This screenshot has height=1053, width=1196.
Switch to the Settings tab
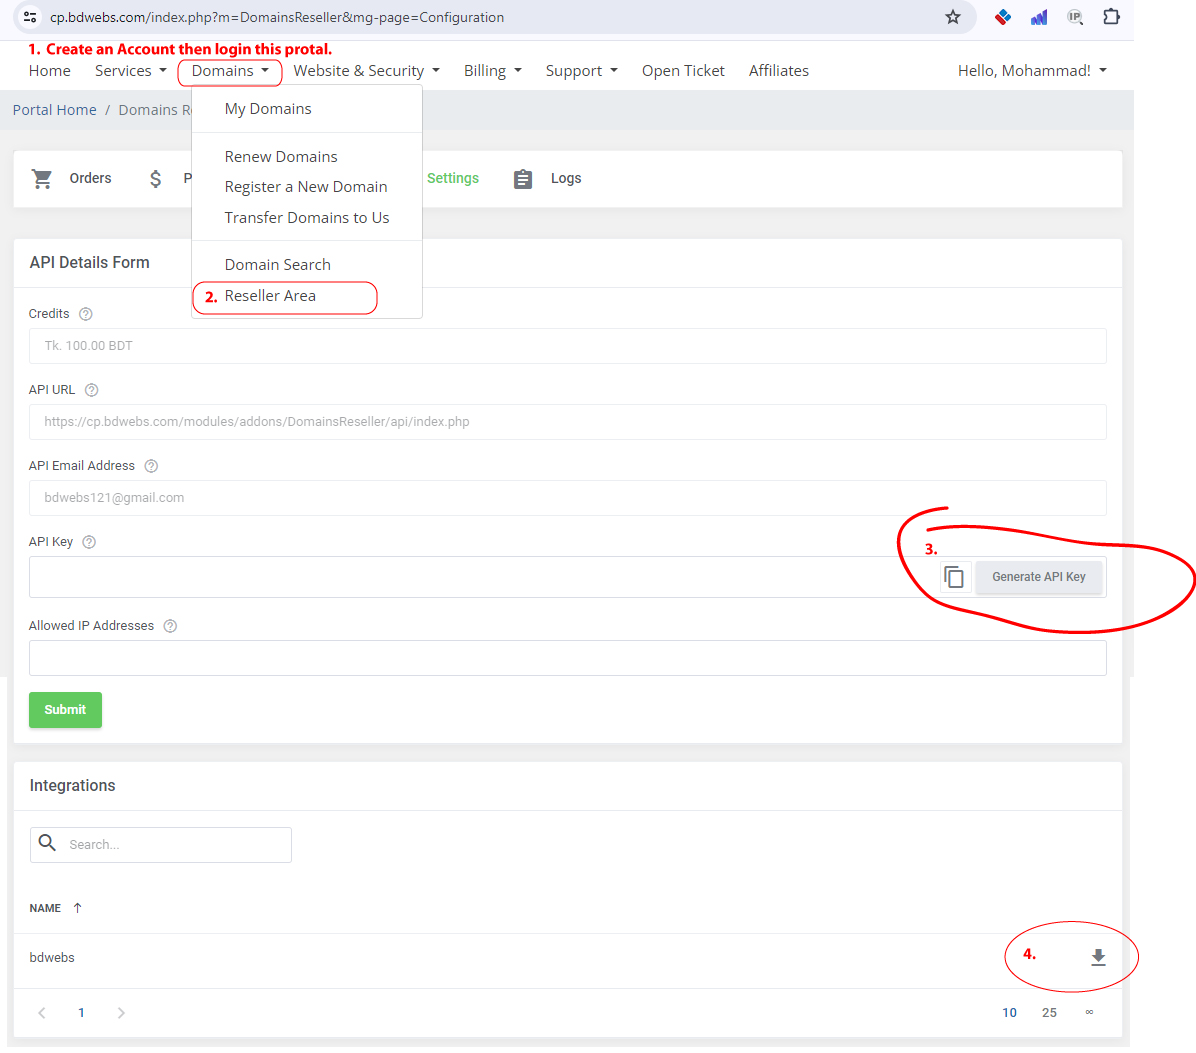pyautogui.click(x=453, y=178)
